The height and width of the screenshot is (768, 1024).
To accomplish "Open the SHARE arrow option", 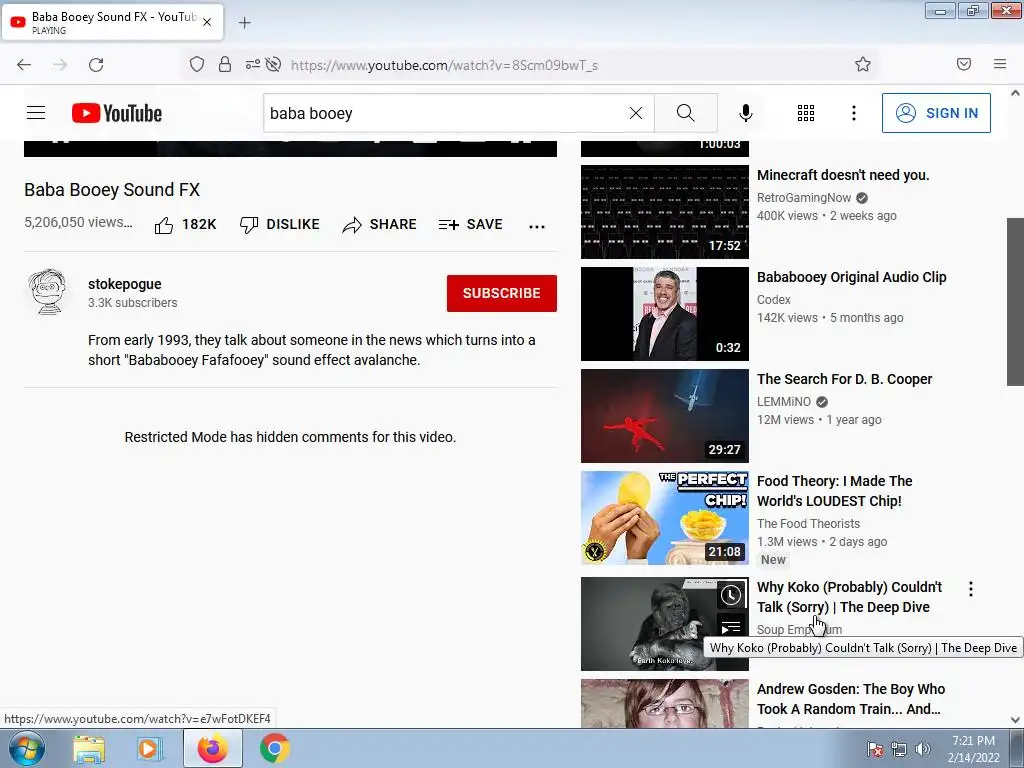I will (x=379, y=225).
